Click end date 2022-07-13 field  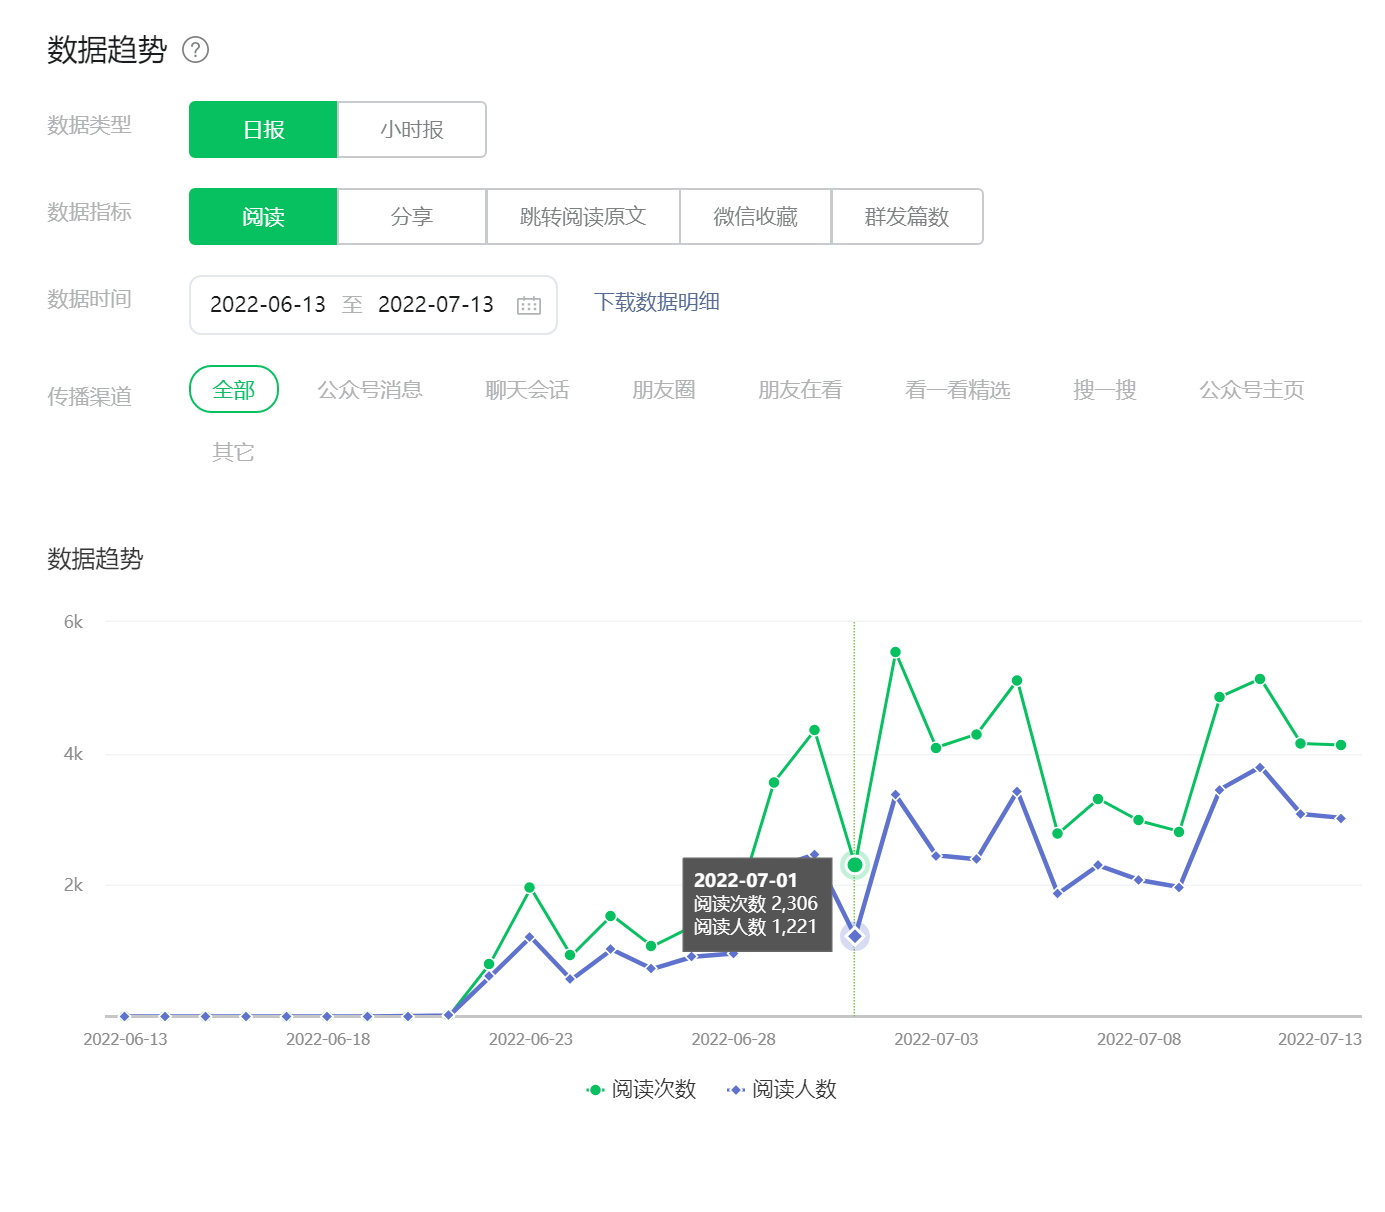click(436, 304)
